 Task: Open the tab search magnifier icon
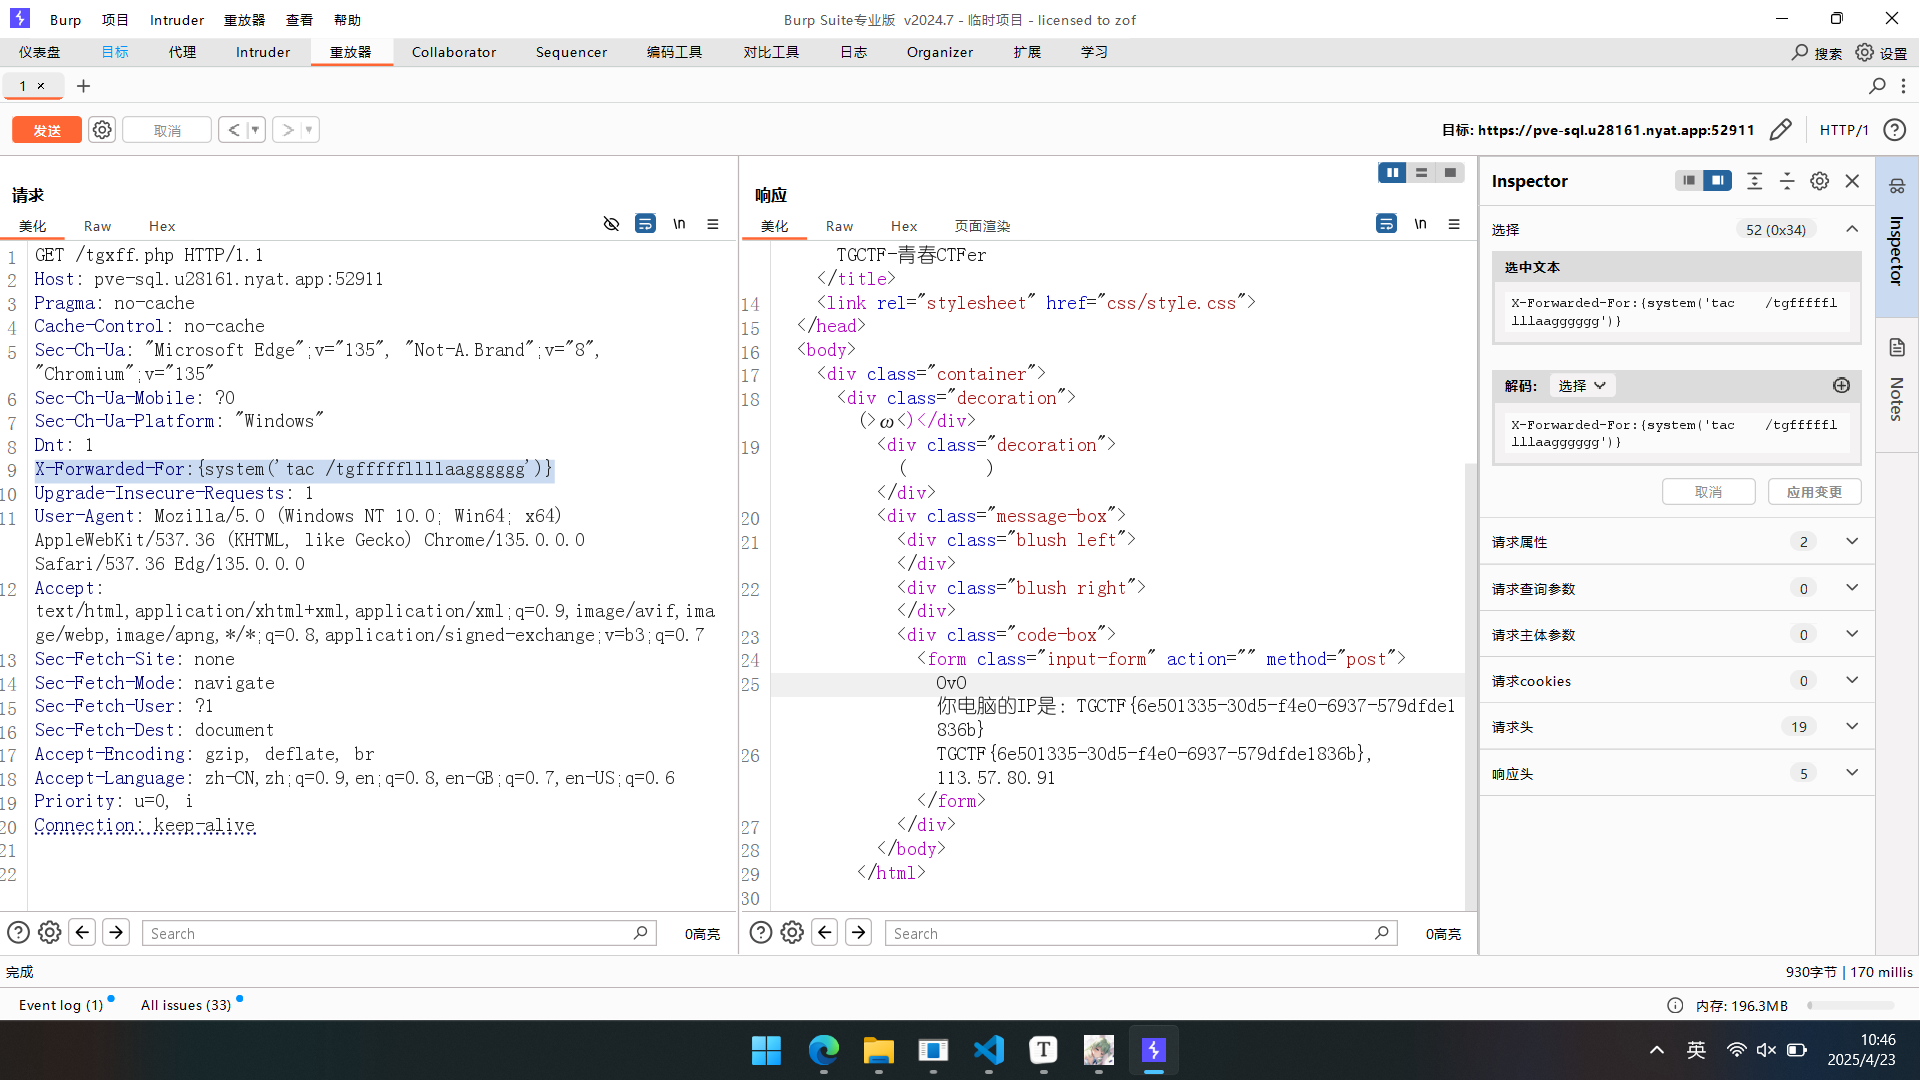[1877, 86]
